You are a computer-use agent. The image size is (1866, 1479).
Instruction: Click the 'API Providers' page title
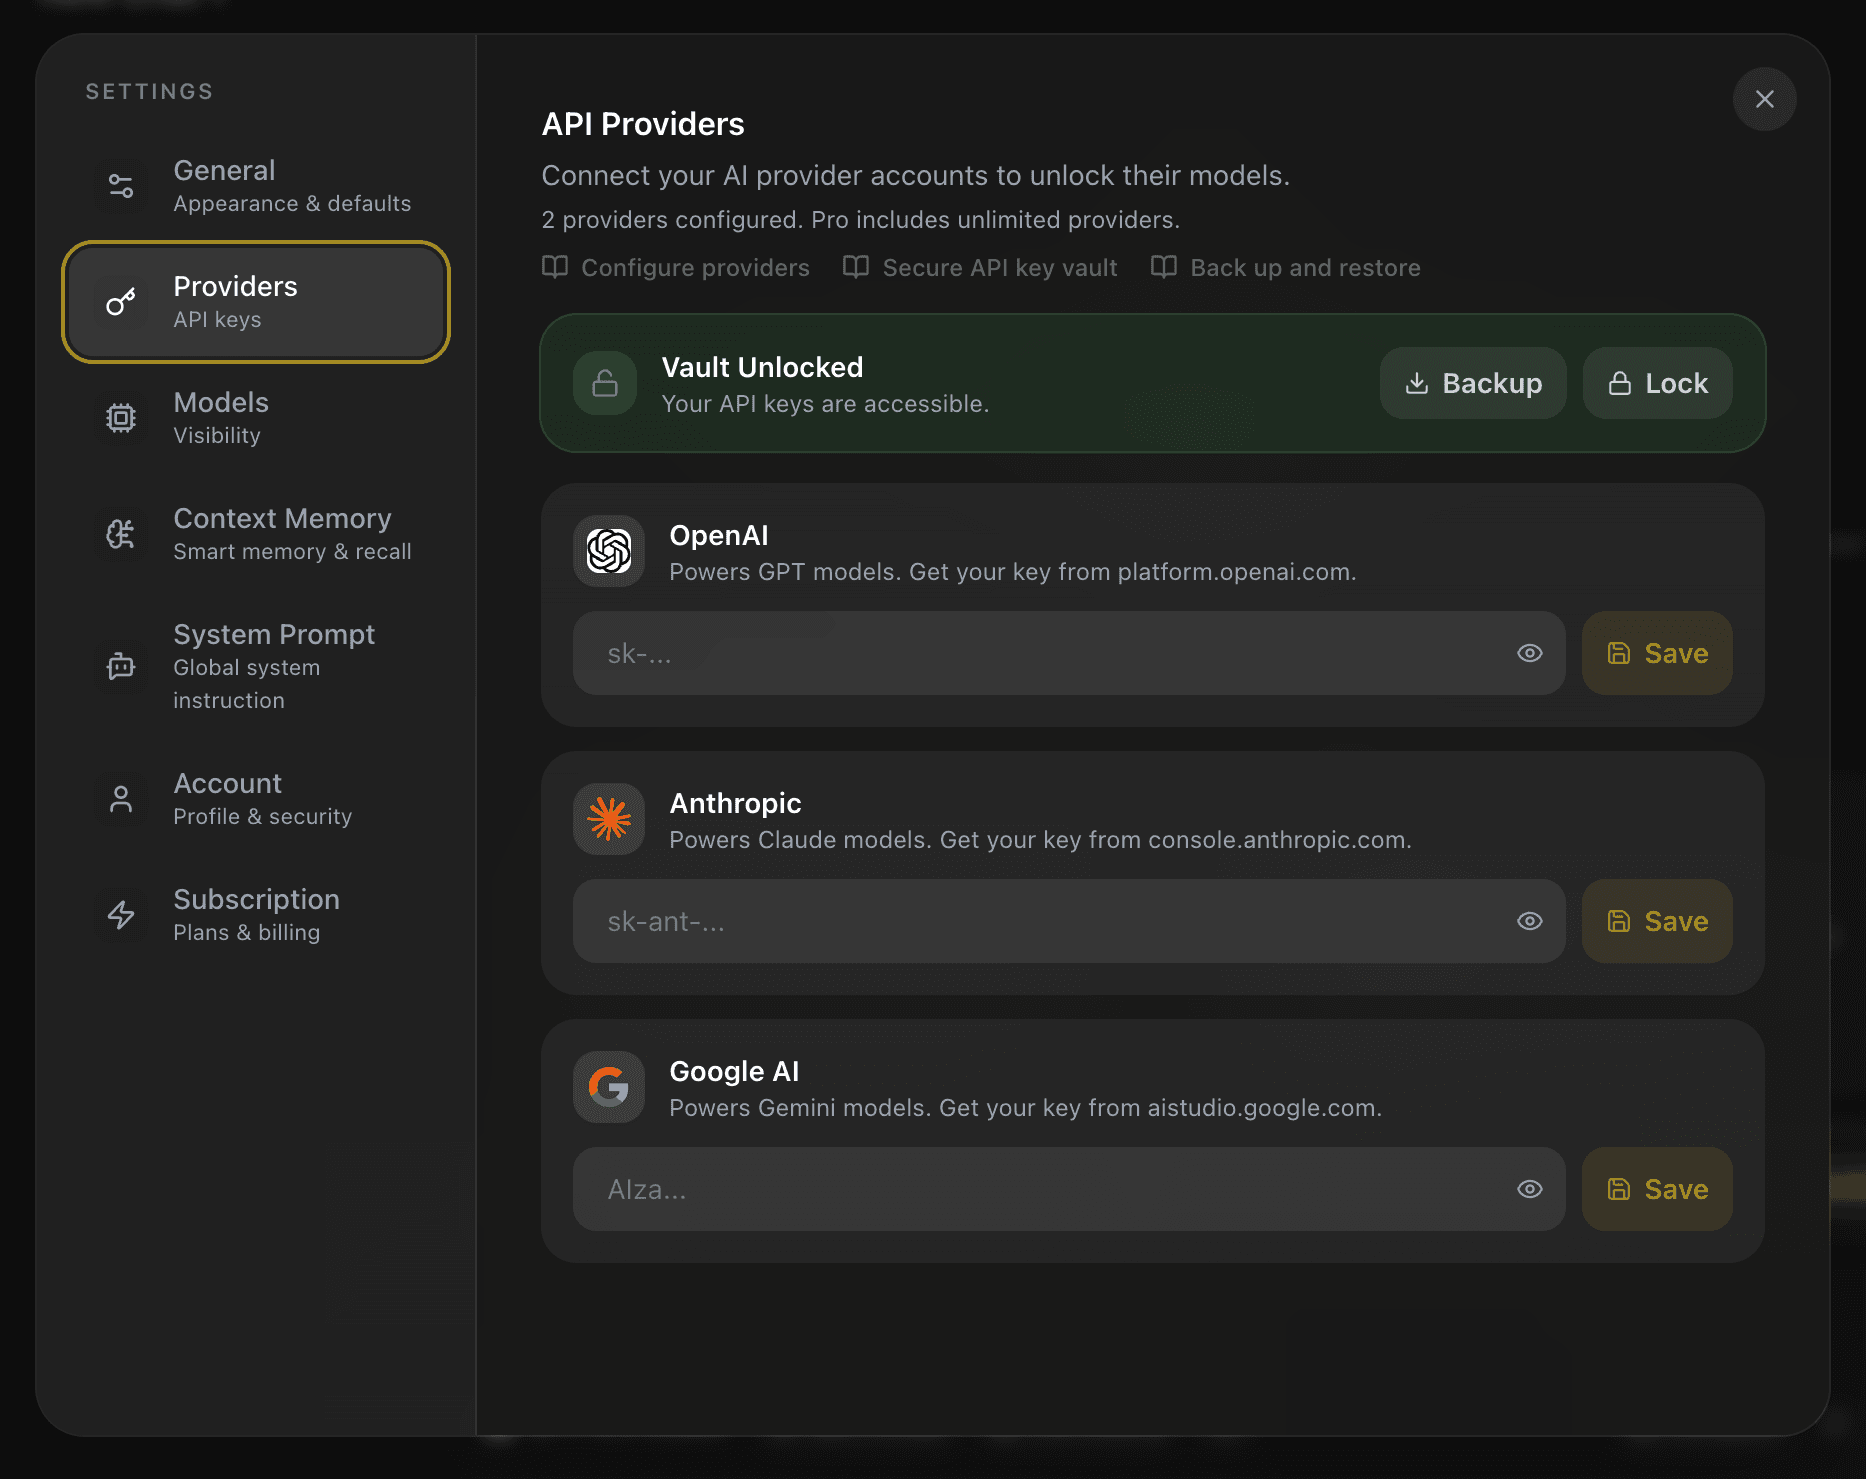(x=643, y=124)
